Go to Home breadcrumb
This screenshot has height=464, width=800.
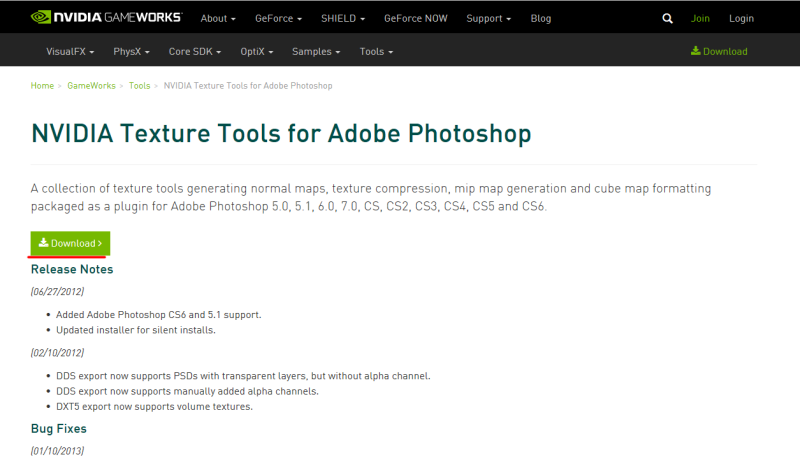(42, 86)
